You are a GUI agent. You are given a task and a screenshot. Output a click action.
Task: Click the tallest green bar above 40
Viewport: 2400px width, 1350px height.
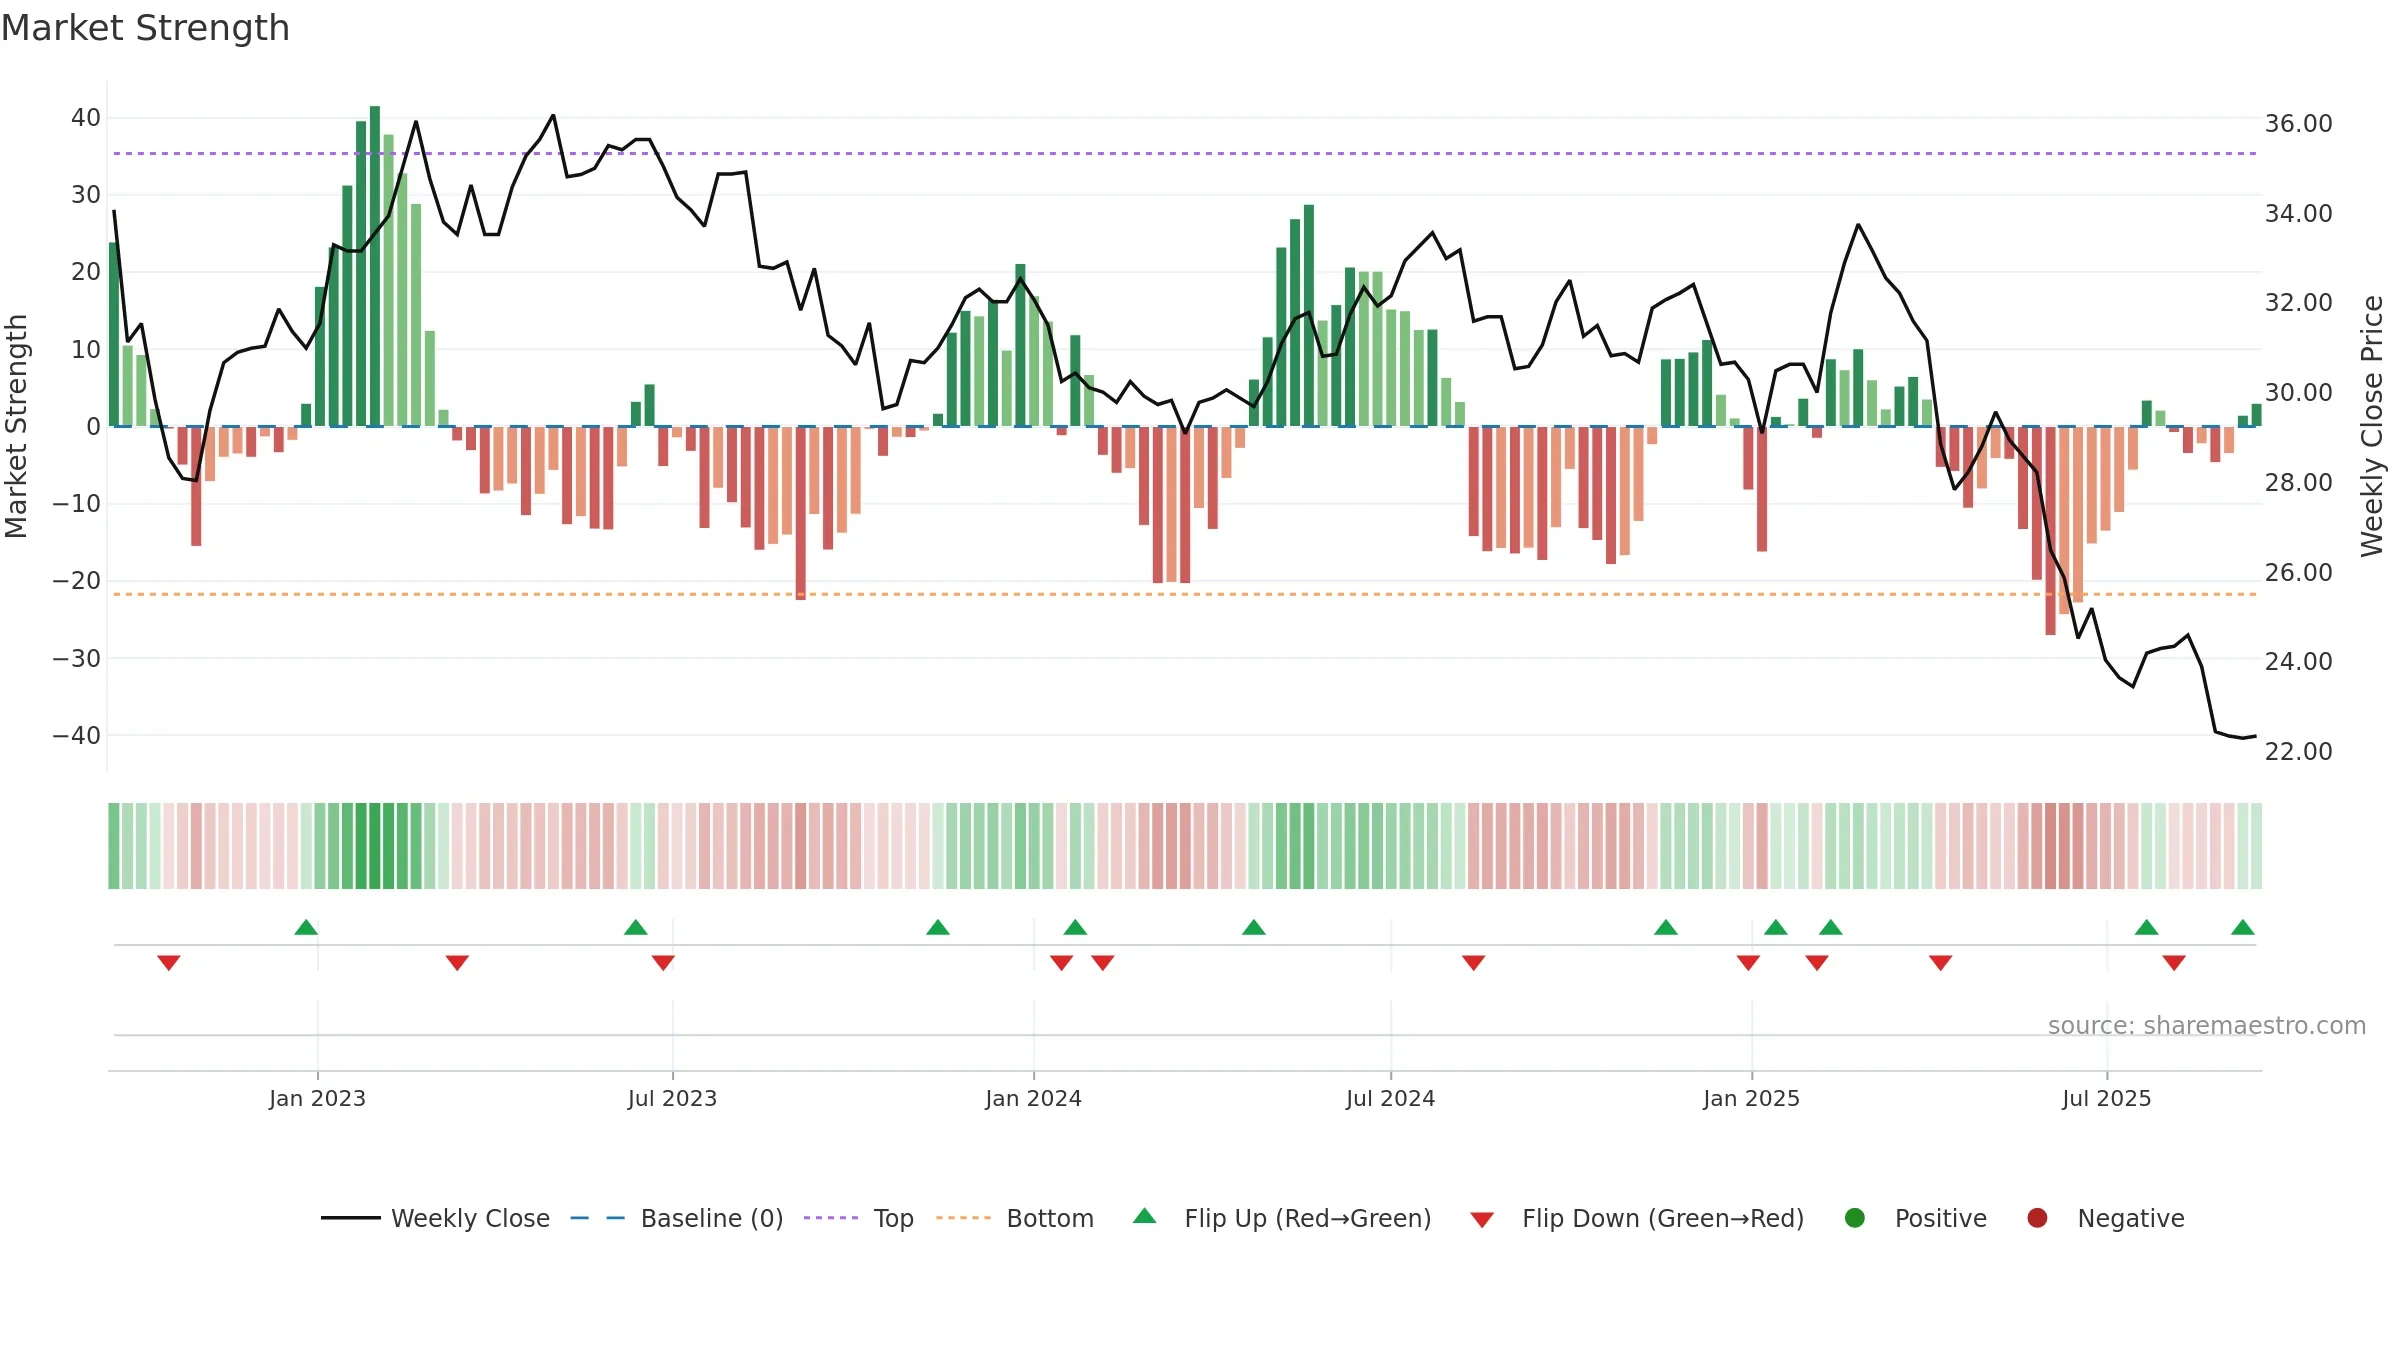pos(375,266)
